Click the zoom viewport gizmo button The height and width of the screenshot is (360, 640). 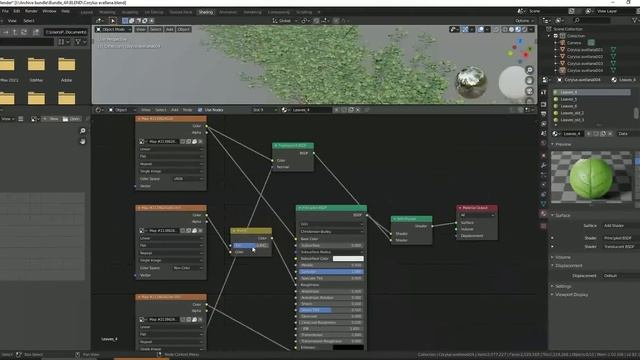click(x=529, y=70)
